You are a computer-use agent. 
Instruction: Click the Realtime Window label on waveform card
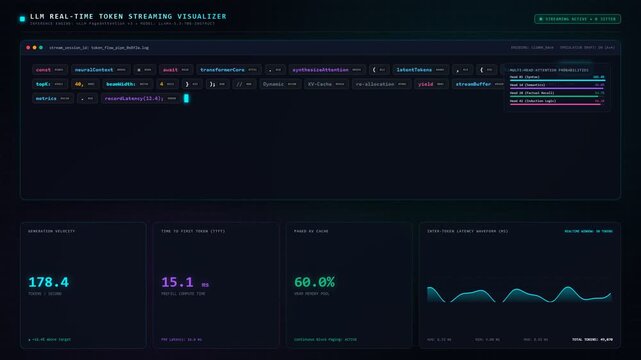[x=589, y=231]
